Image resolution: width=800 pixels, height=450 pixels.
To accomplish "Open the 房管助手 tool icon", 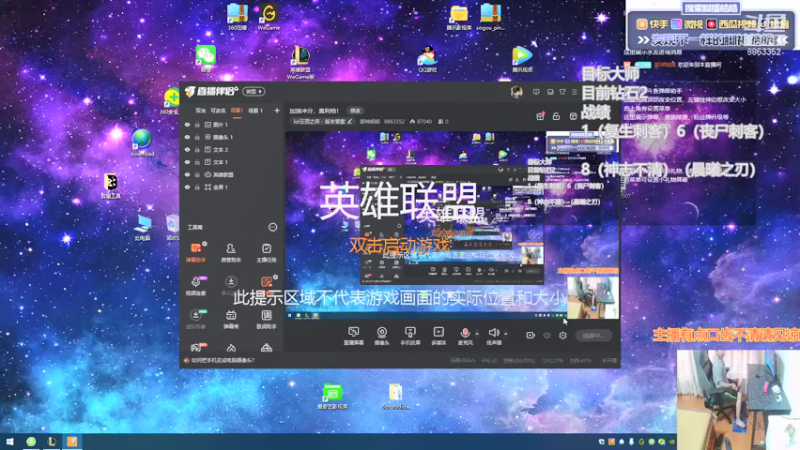I will click(x=231, y=252).
